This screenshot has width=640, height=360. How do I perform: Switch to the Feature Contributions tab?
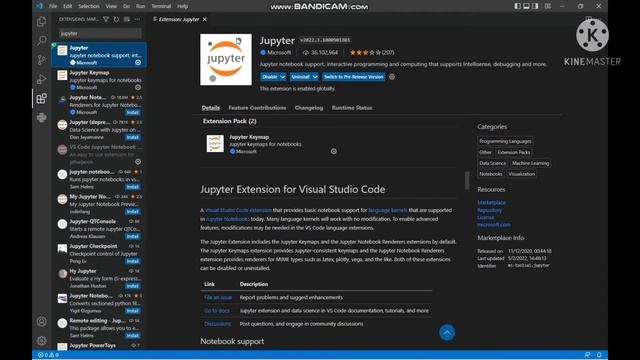(x=257, y=108)
